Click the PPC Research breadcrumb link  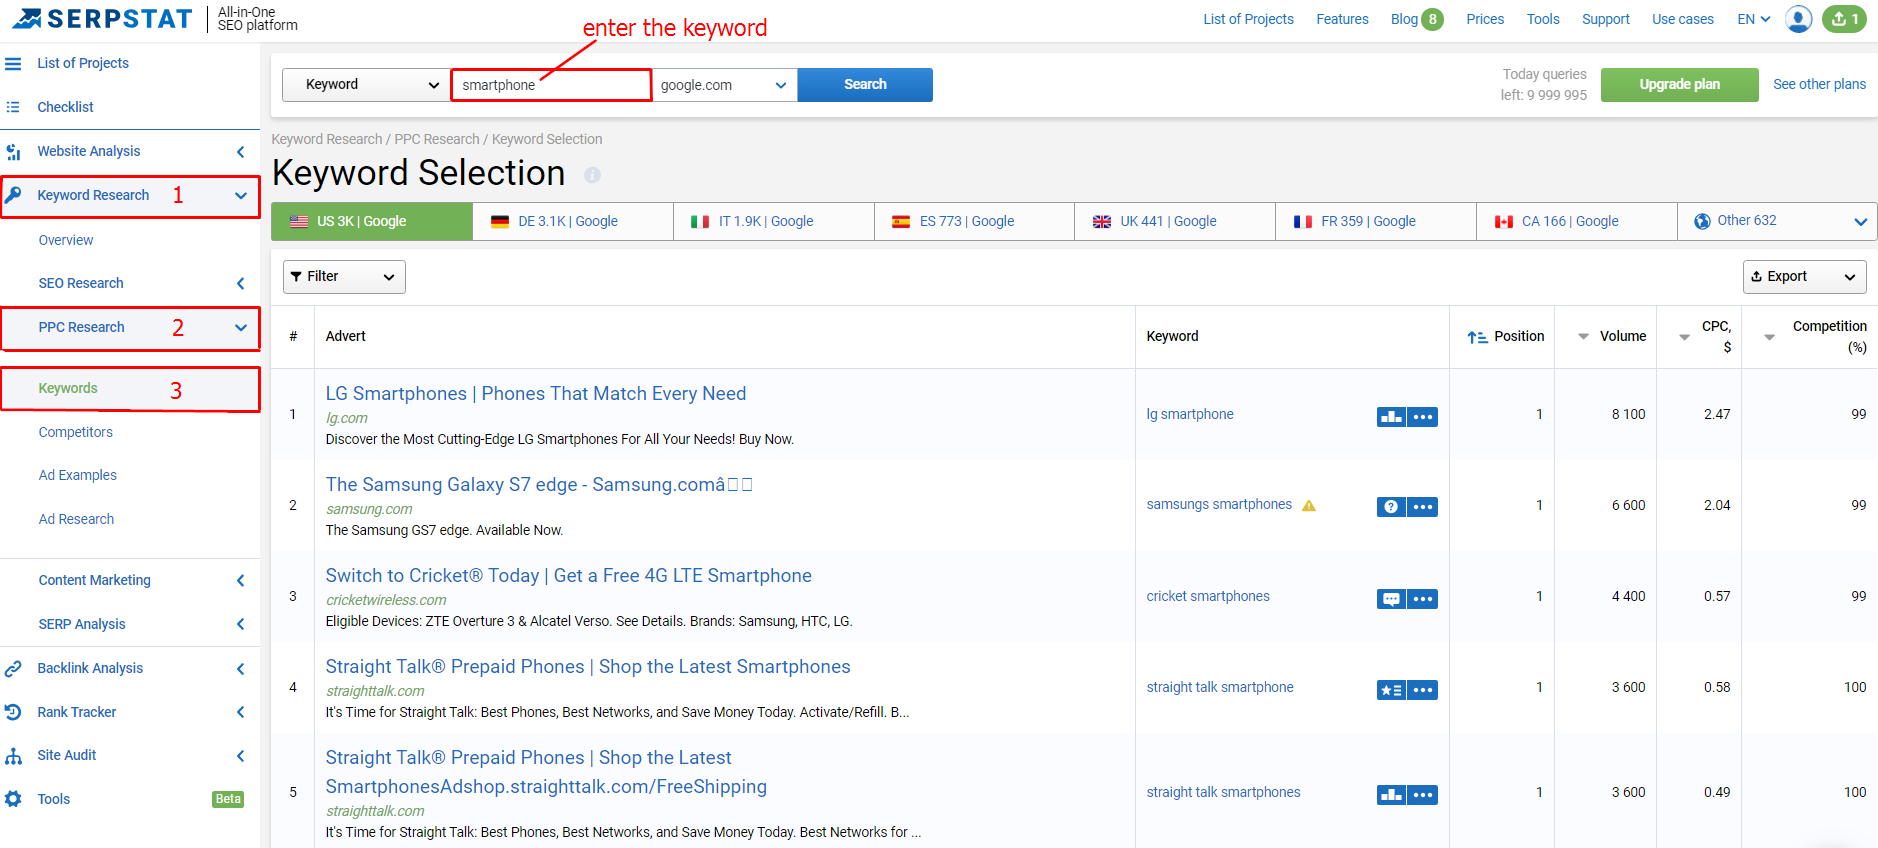pos(437,140)
